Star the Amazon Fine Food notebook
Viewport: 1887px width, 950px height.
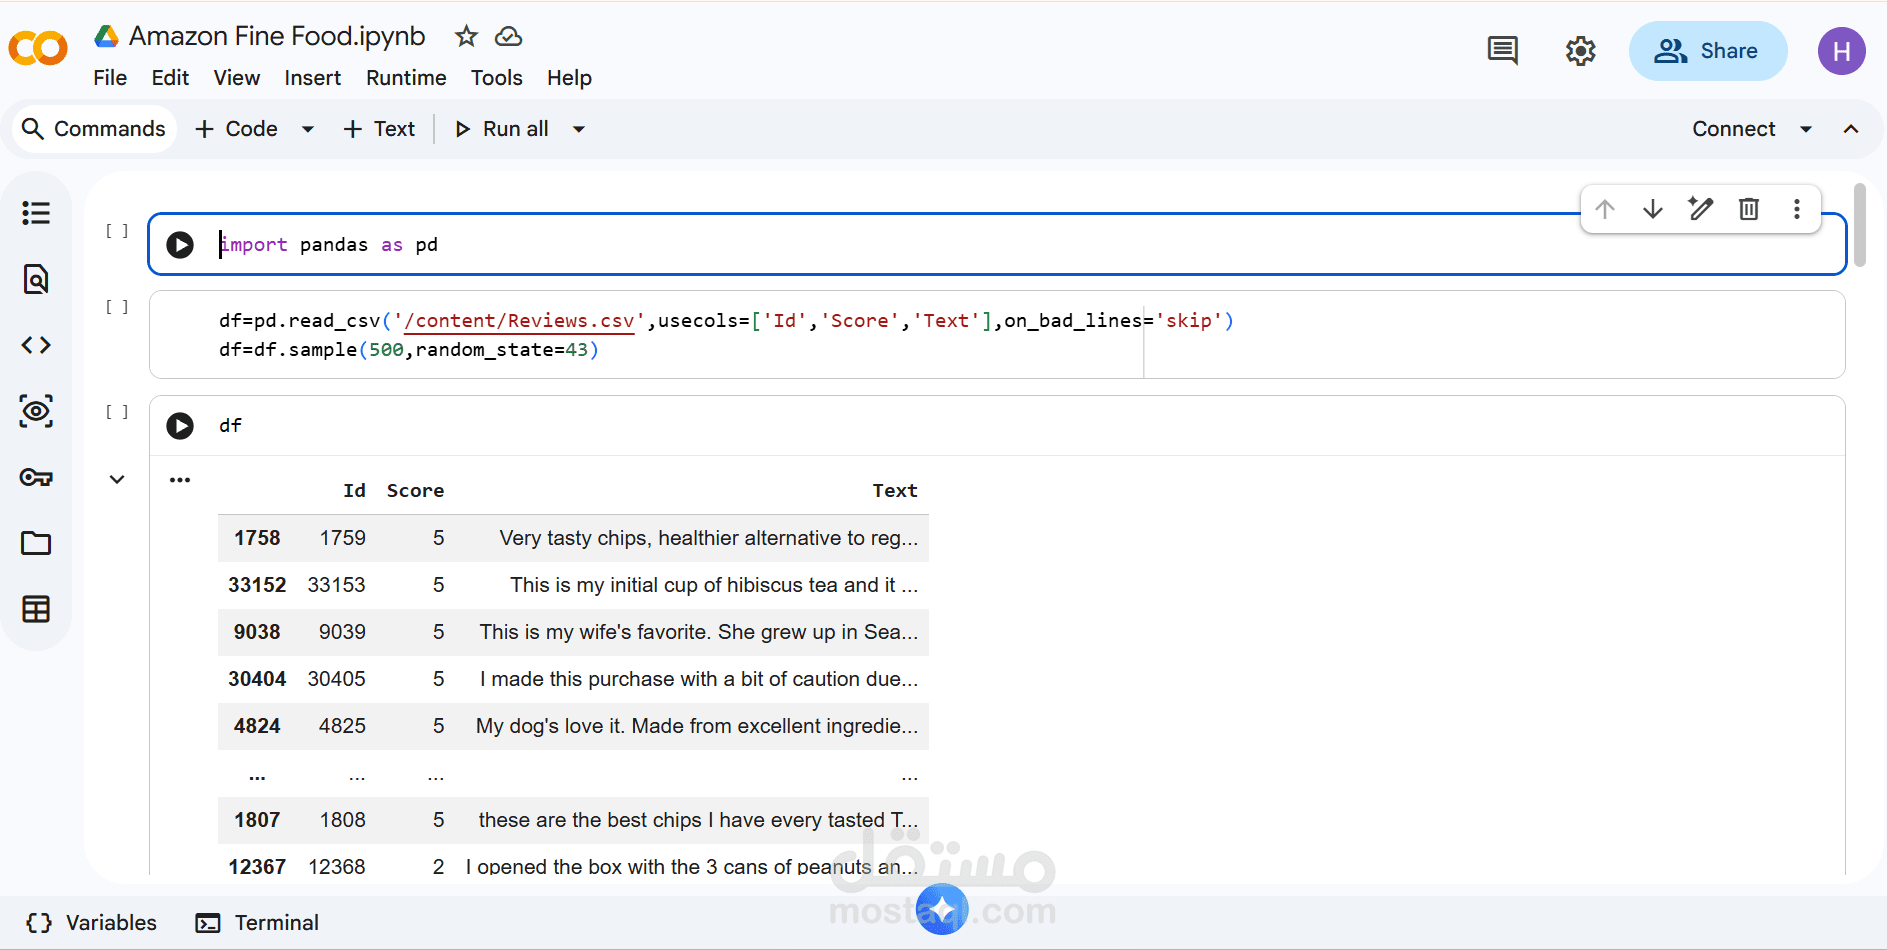click(x=466, y=37)
